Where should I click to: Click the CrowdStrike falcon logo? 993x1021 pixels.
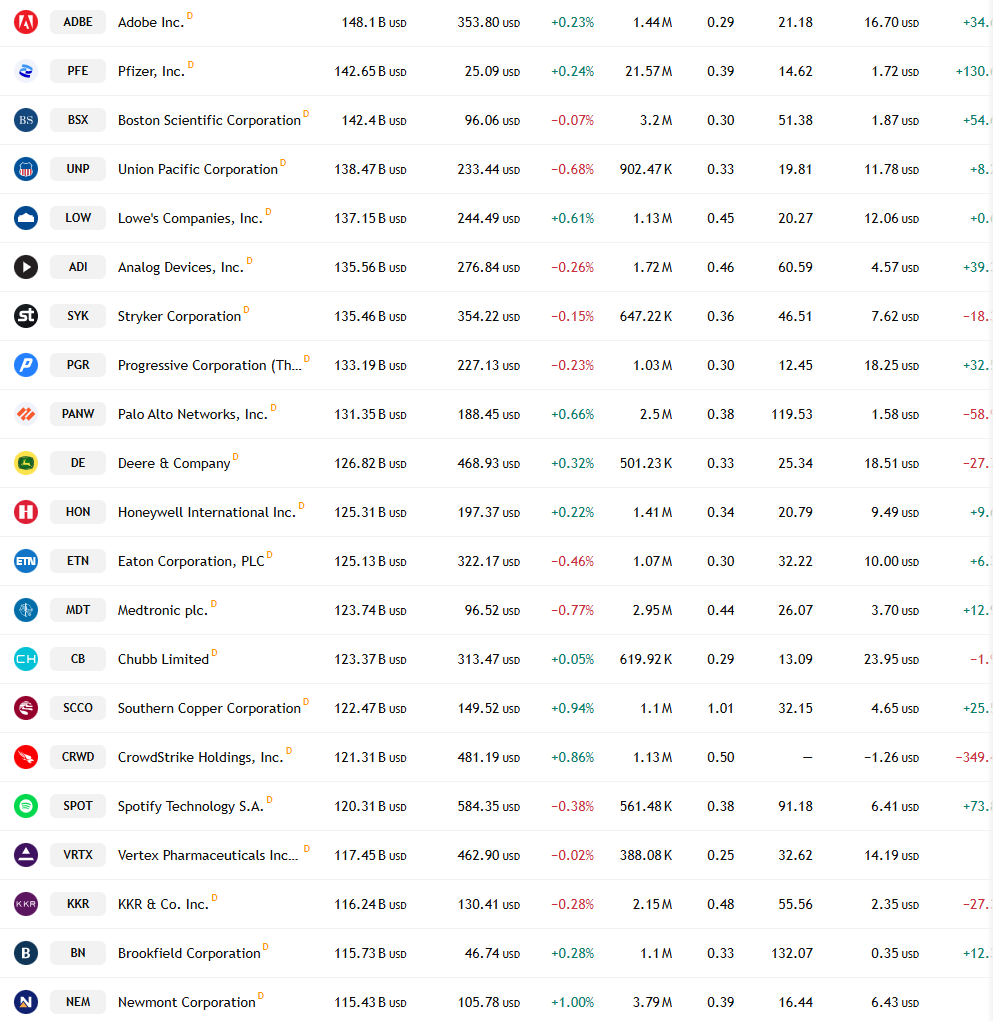tap(26, 757)
